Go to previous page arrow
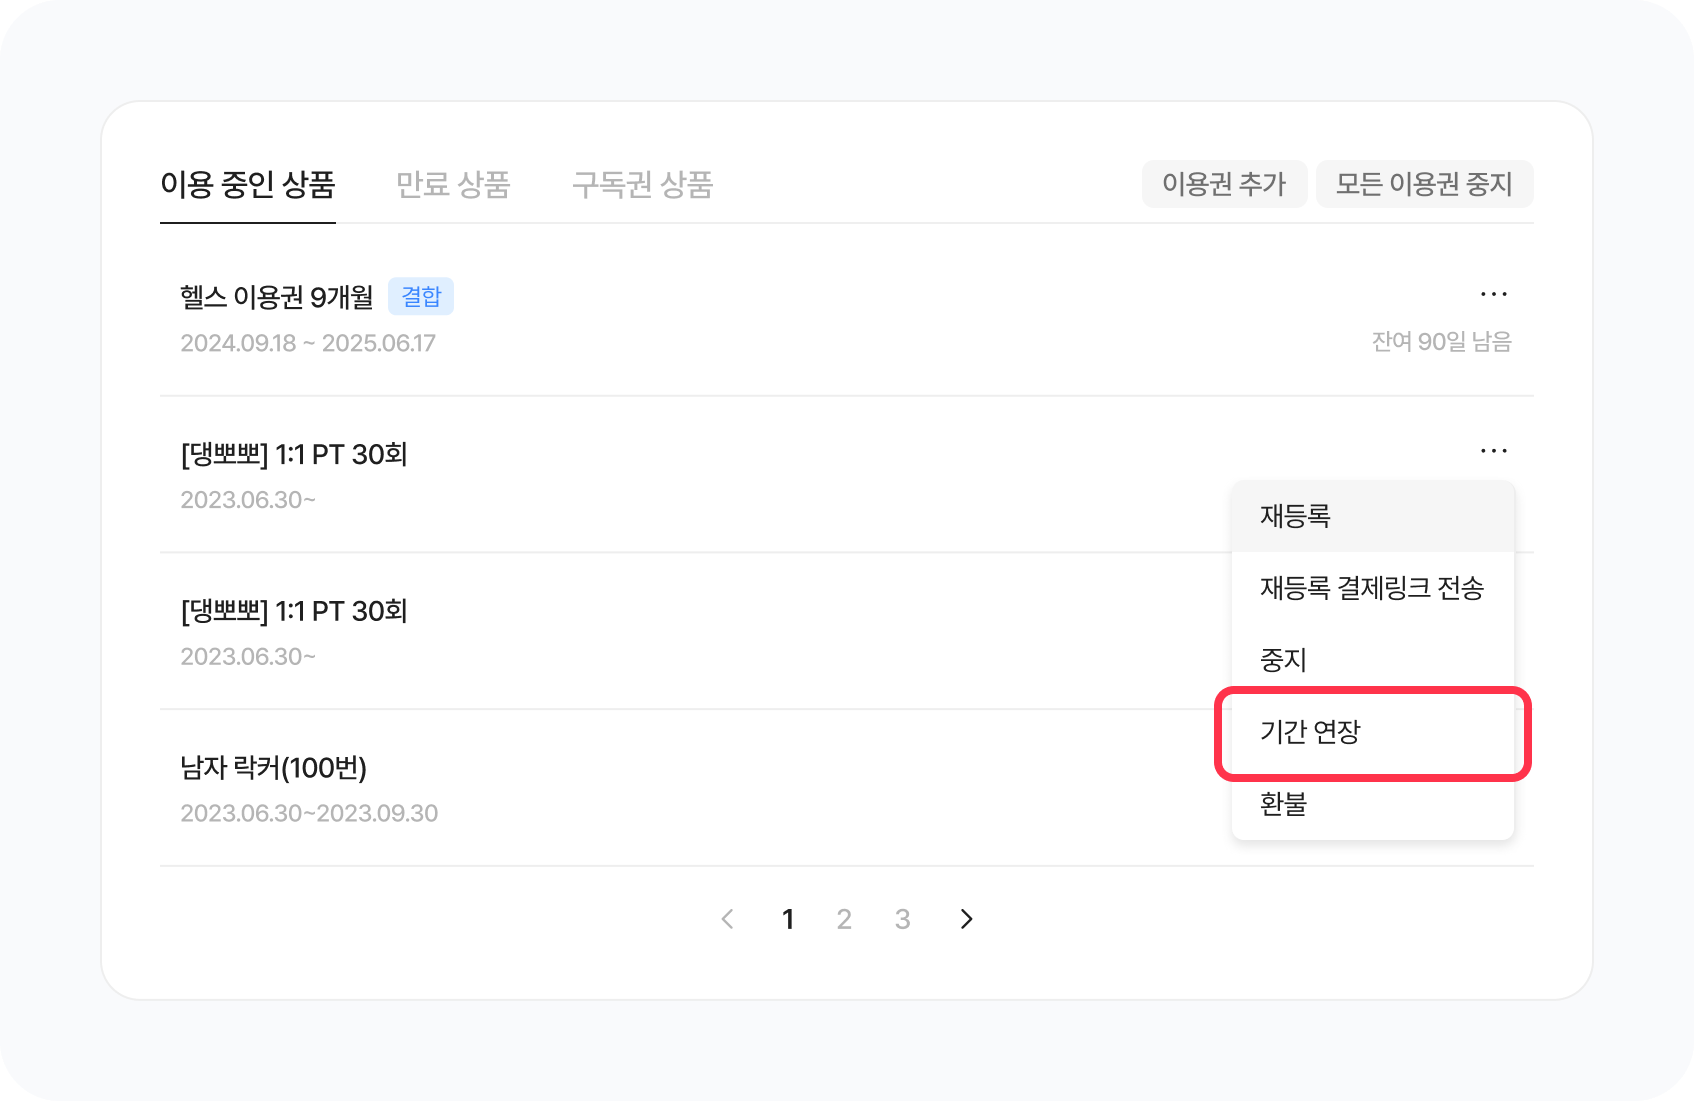Viewport: 1694px width, 1101px height. coord(728,919)
